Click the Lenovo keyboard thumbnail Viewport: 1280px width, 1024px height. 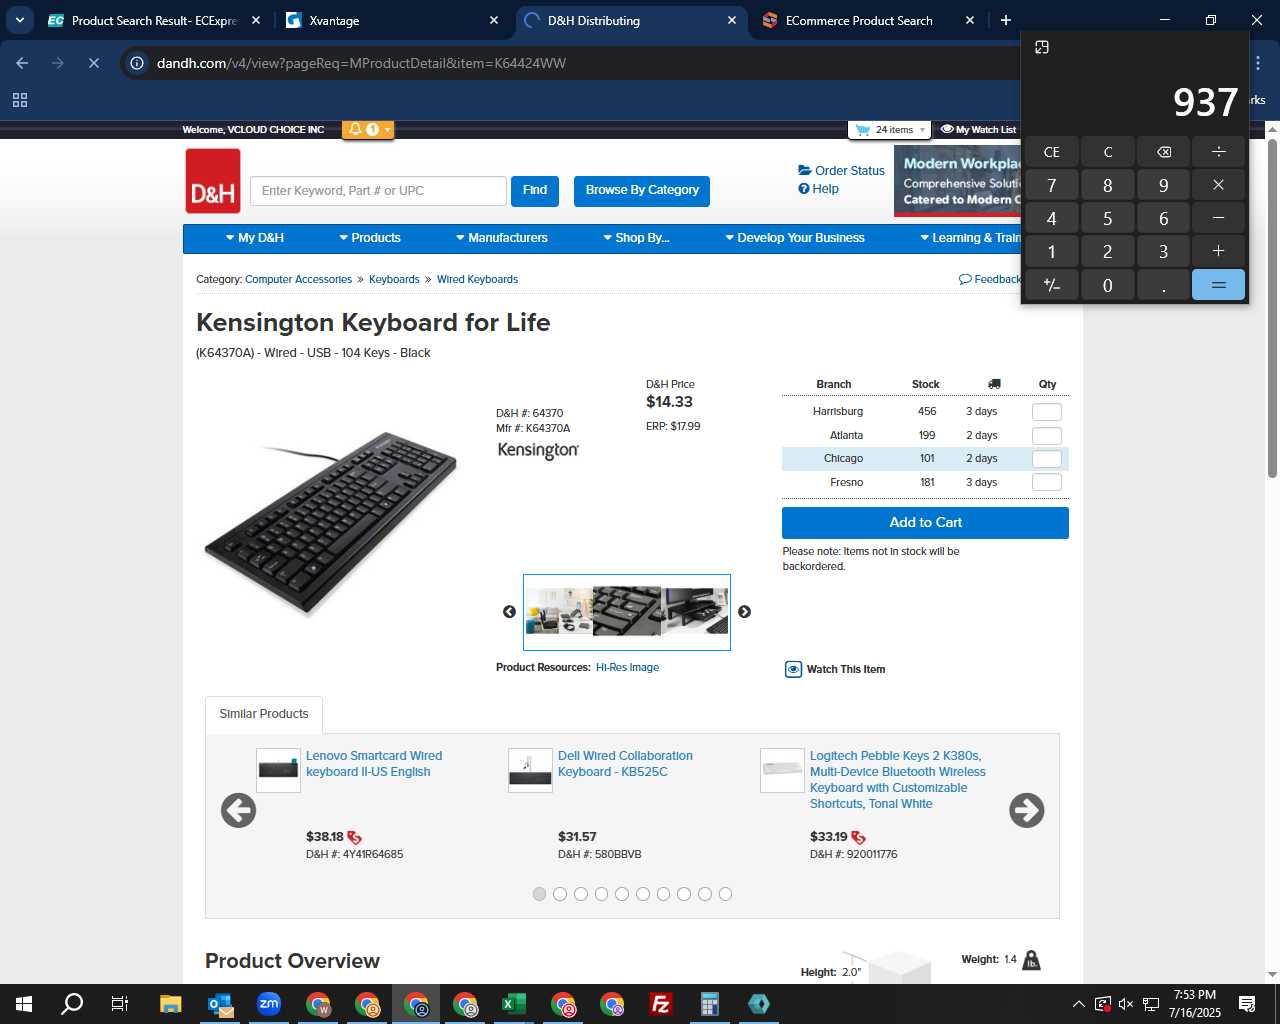[x=278, y=770]
